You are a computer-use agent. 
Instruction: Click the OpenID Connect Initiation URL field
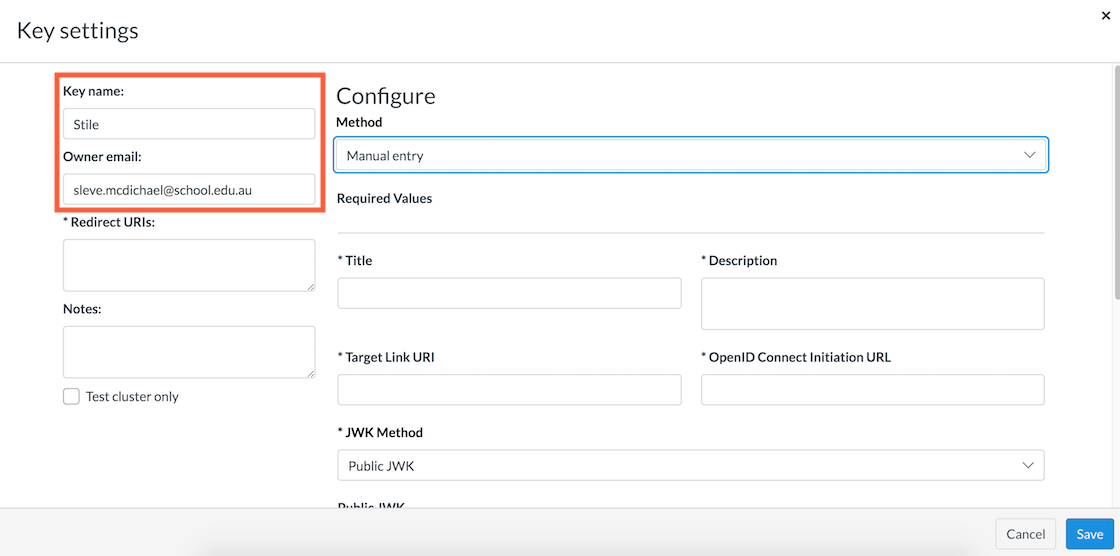click(873, 389)
